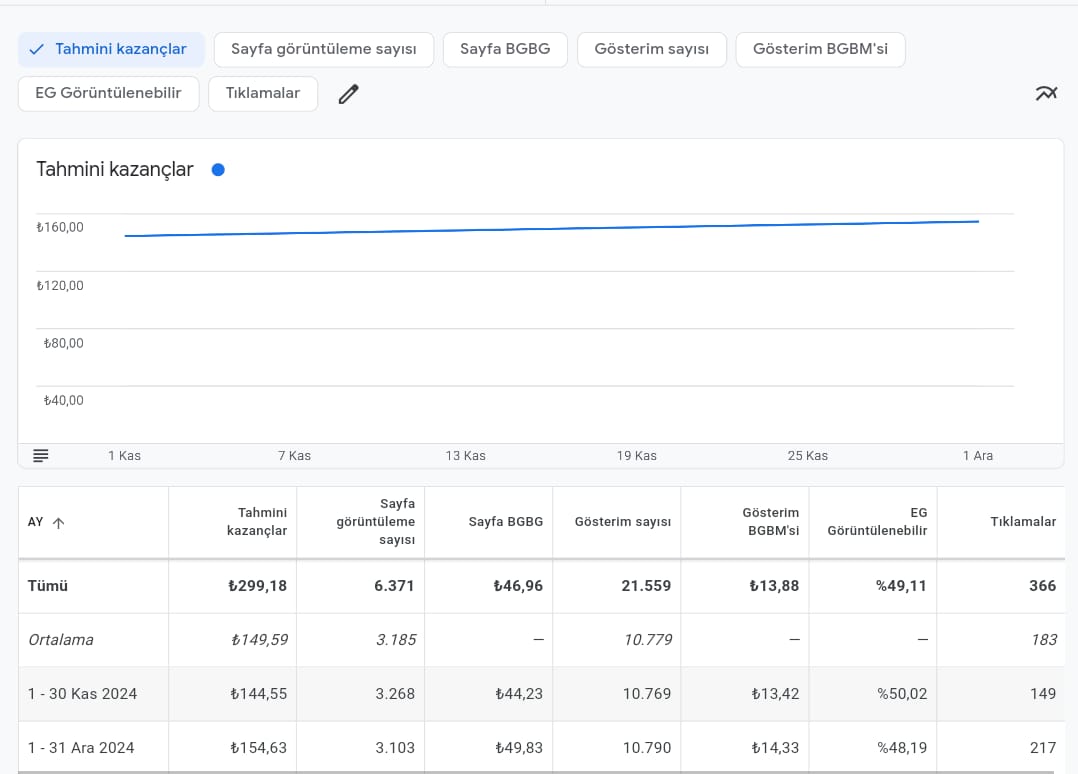This screenshot has height=774, width=1078.
Task: Click November viewability value %50,02
Action: [x=902, y=694]
